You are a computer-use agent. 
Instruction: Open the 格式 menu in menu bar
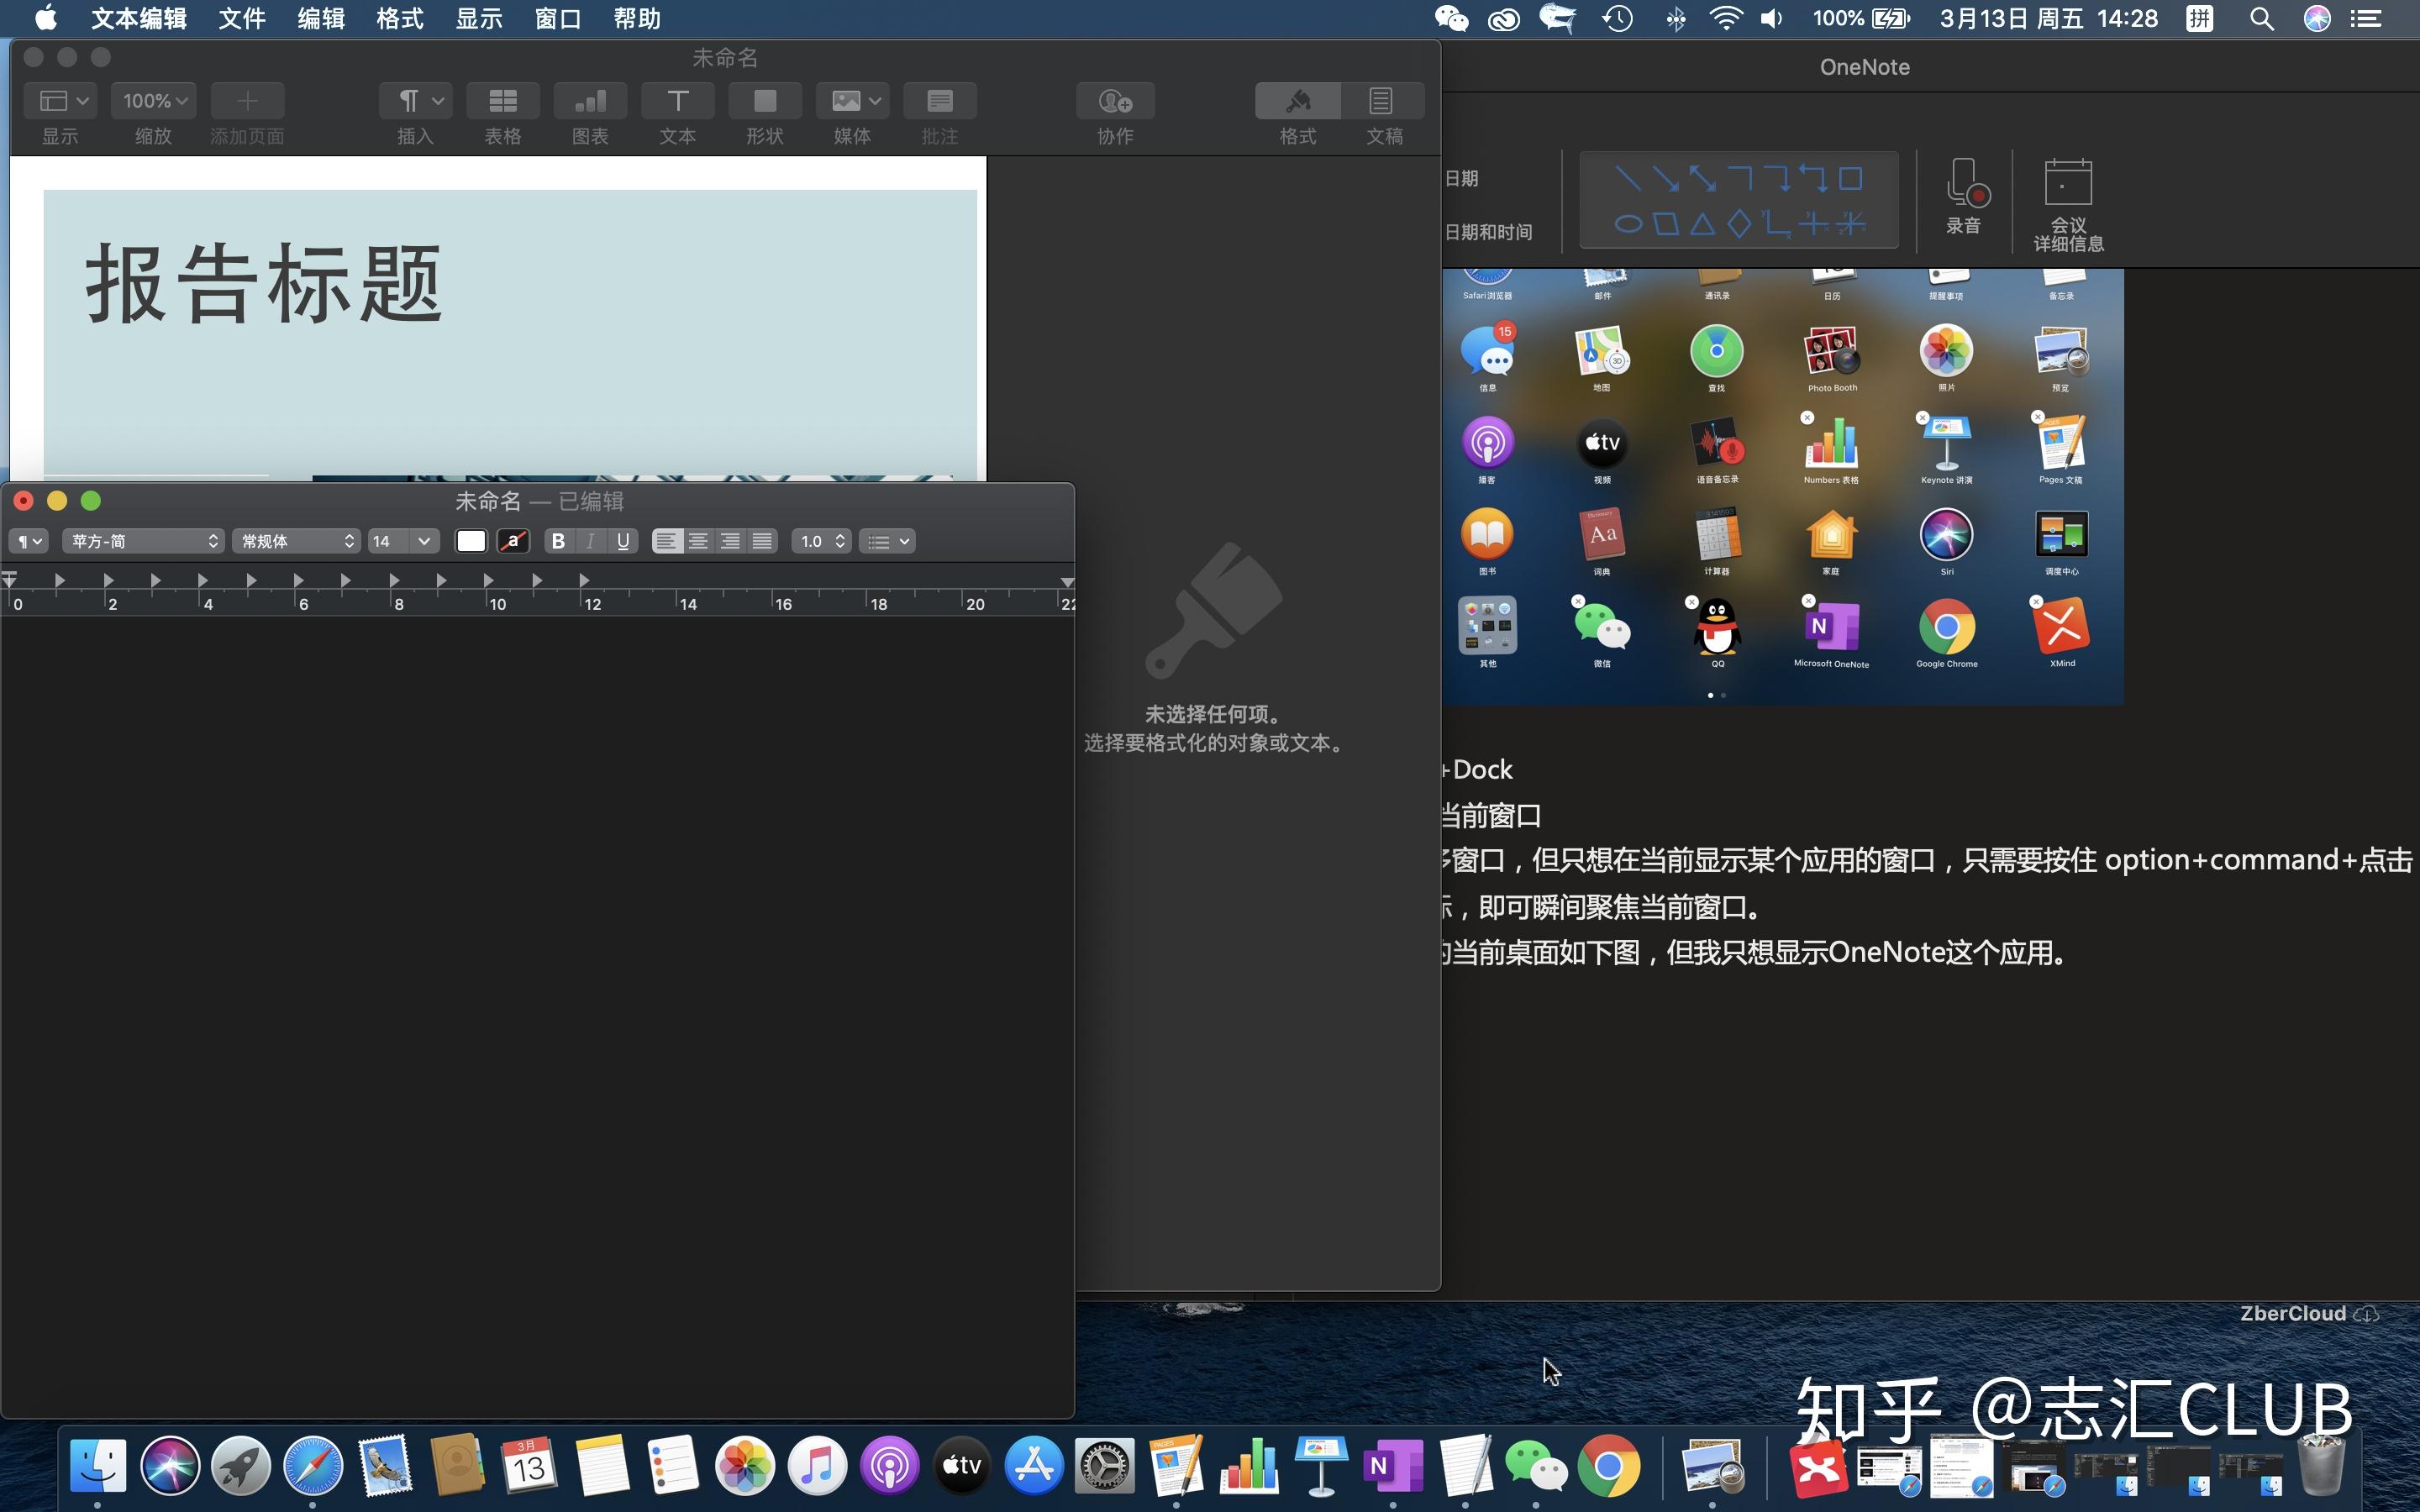pos(400,18)
